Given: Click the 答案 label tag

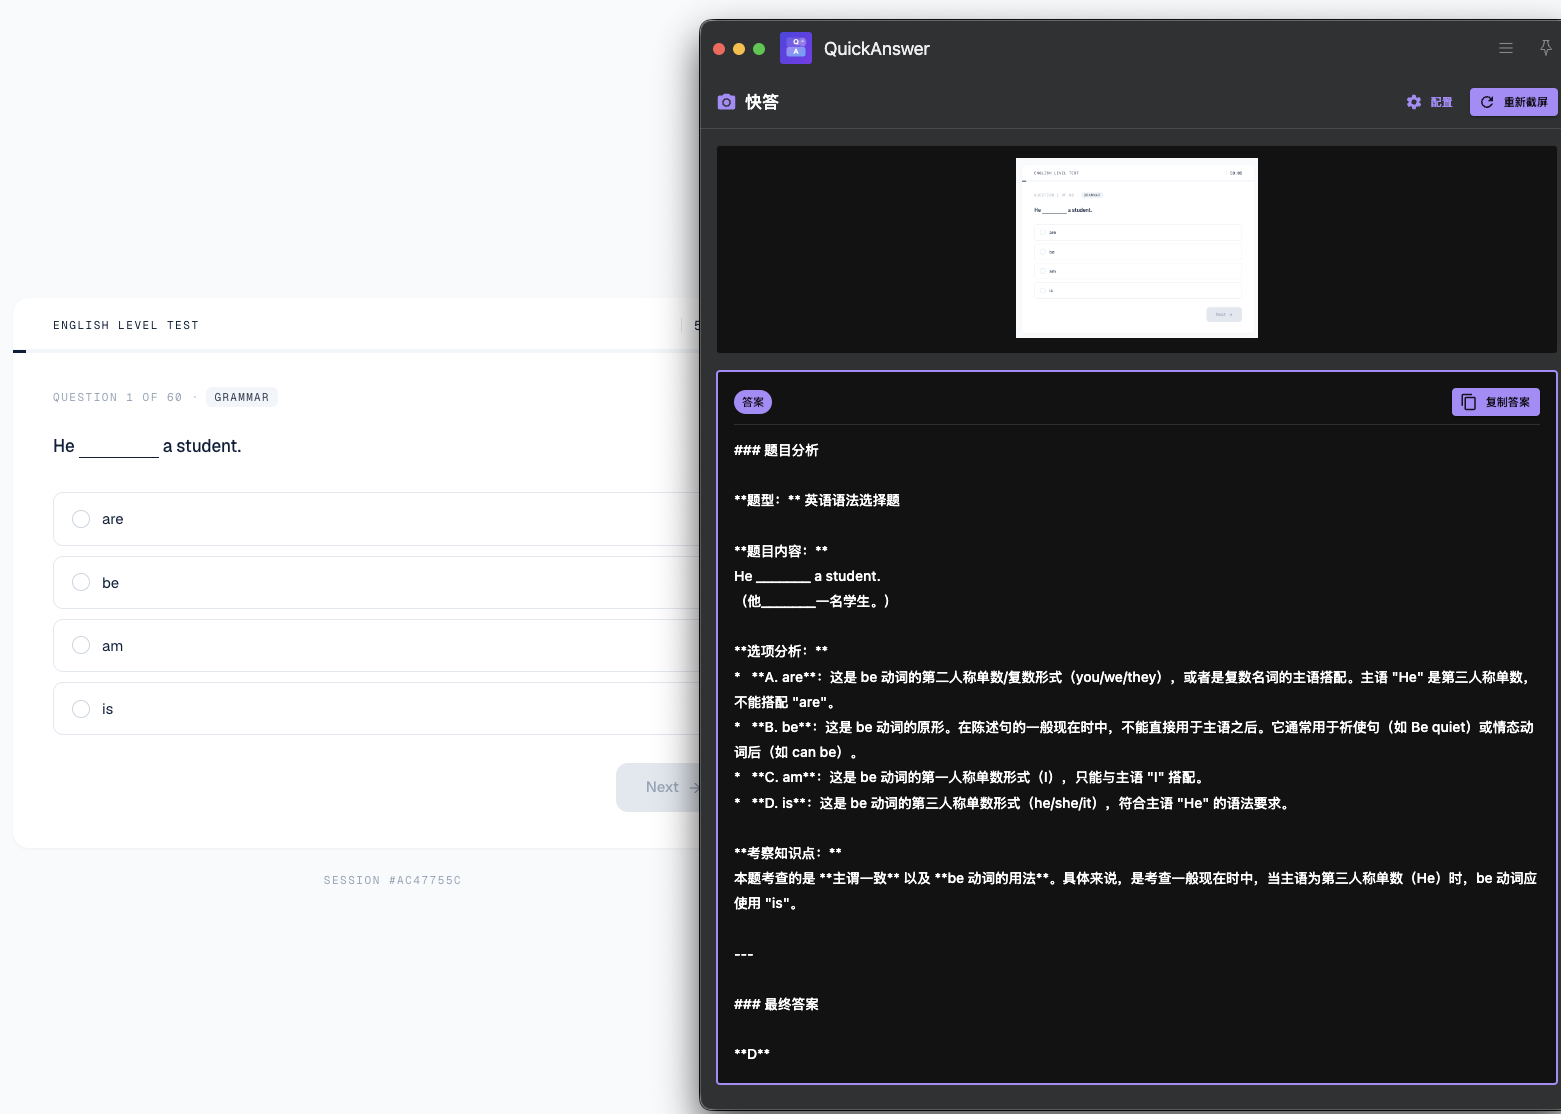Looking at the screenshot, I should (x=753, y=402).
